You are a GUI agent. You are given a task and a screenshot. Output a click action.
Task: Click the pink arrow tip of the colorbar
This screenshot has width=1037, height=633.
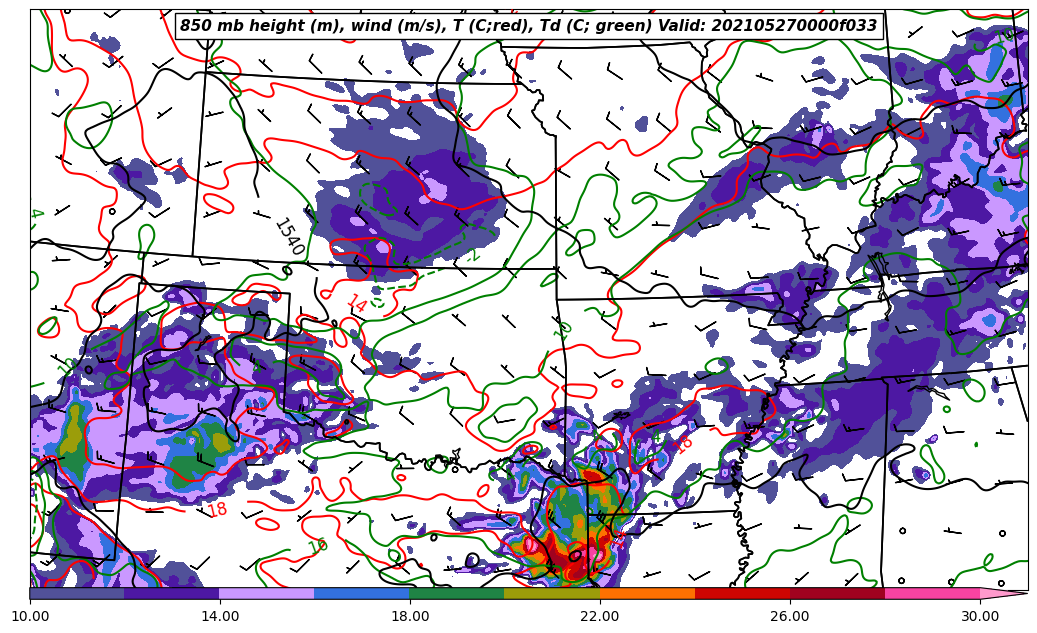click(1003, 593)
